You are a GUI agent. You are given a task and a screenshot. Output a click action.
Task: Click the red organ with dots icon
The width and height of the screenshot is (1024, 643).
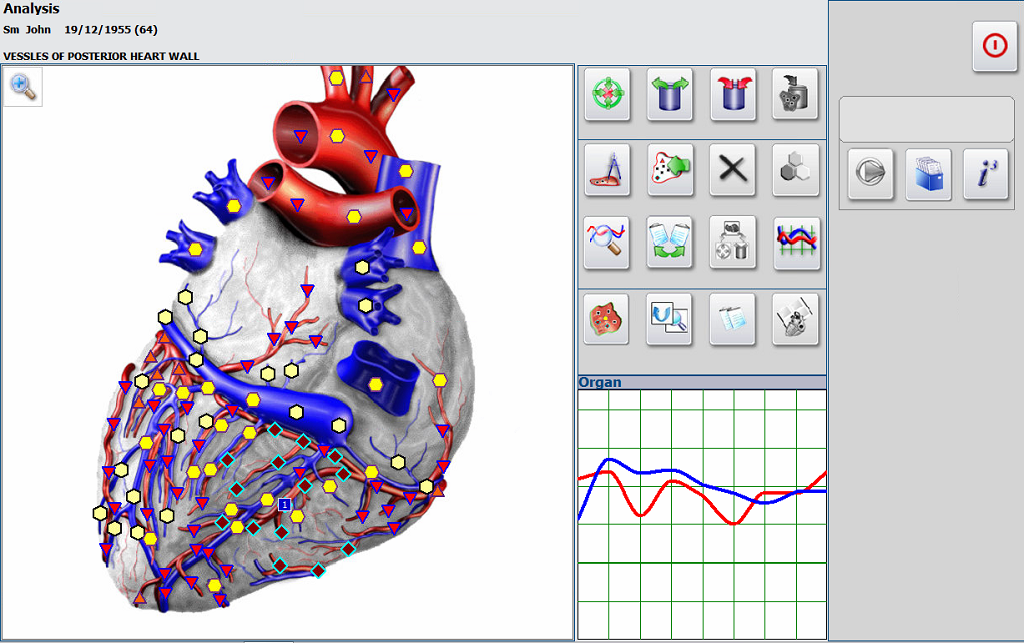point(607,319)
